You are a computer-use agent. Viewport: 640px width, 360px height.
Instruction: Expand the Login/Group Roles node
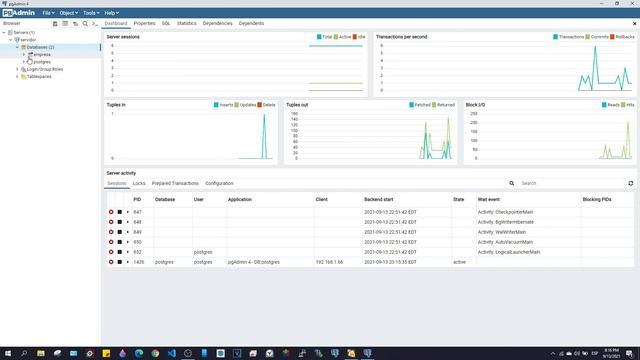[17, 69]
